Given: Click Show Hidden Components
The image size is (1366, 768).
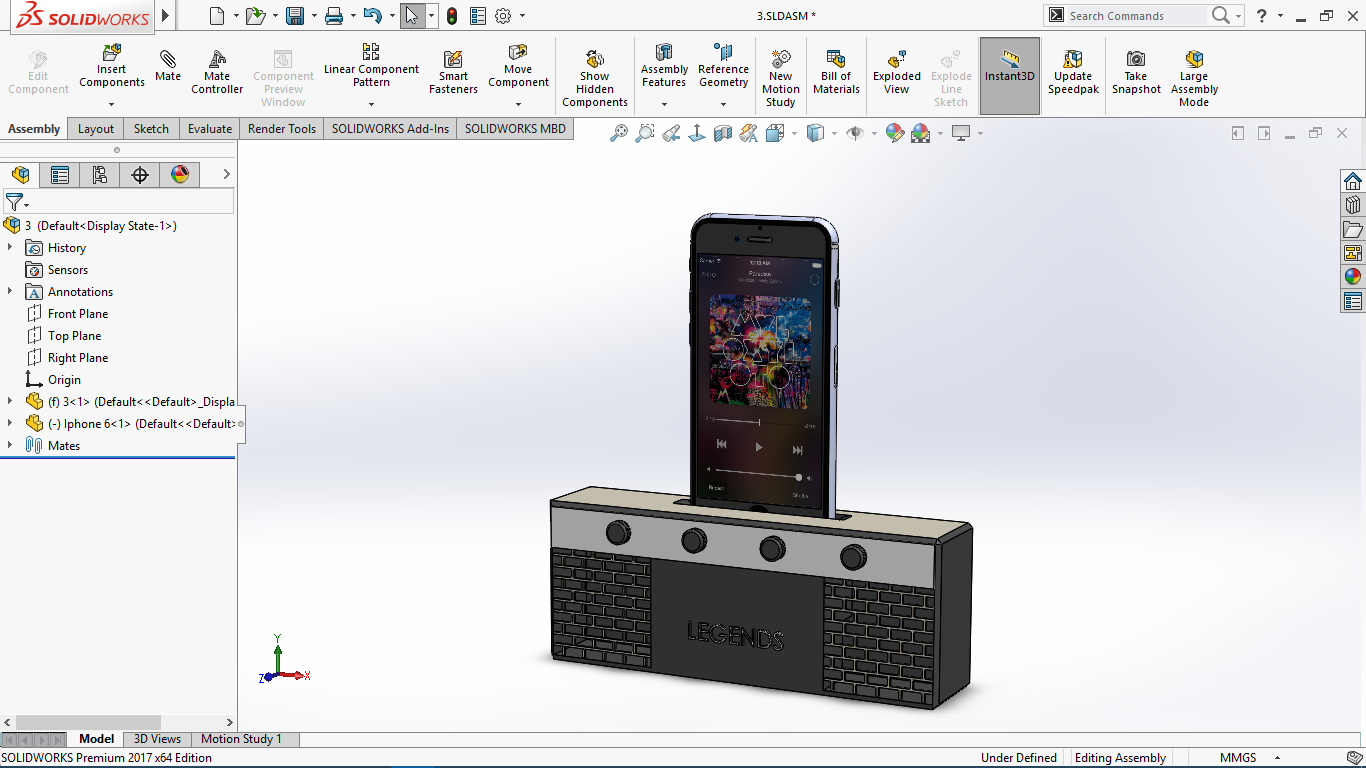Looking at the screenshot, I should (594, 78).
